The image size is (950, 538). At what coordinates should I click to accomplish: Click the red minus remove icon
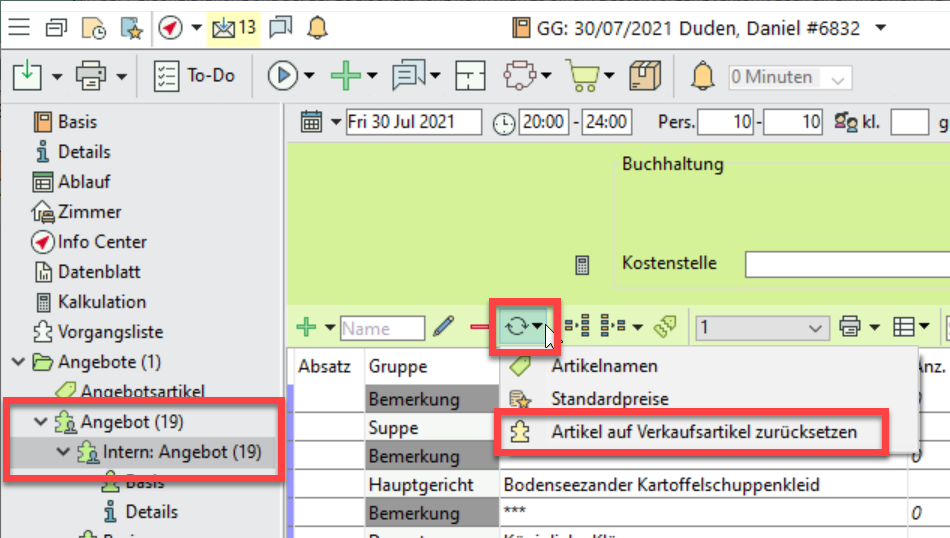click(x=479, y=327)
